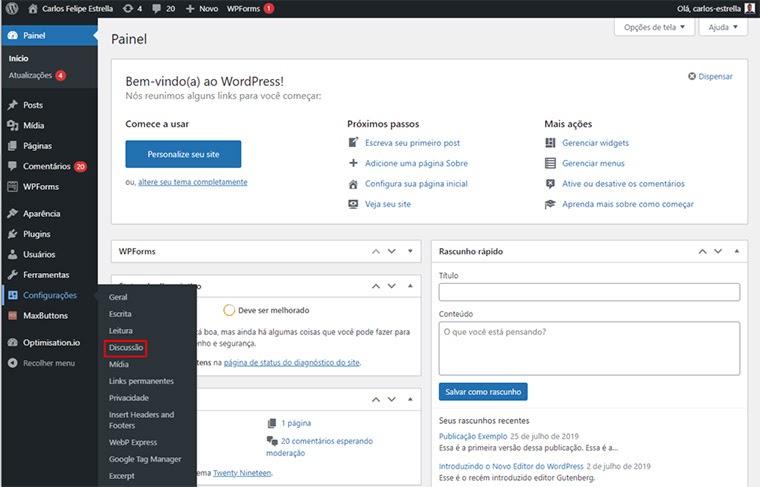Click the Ferramentas wrench icon

12,275
